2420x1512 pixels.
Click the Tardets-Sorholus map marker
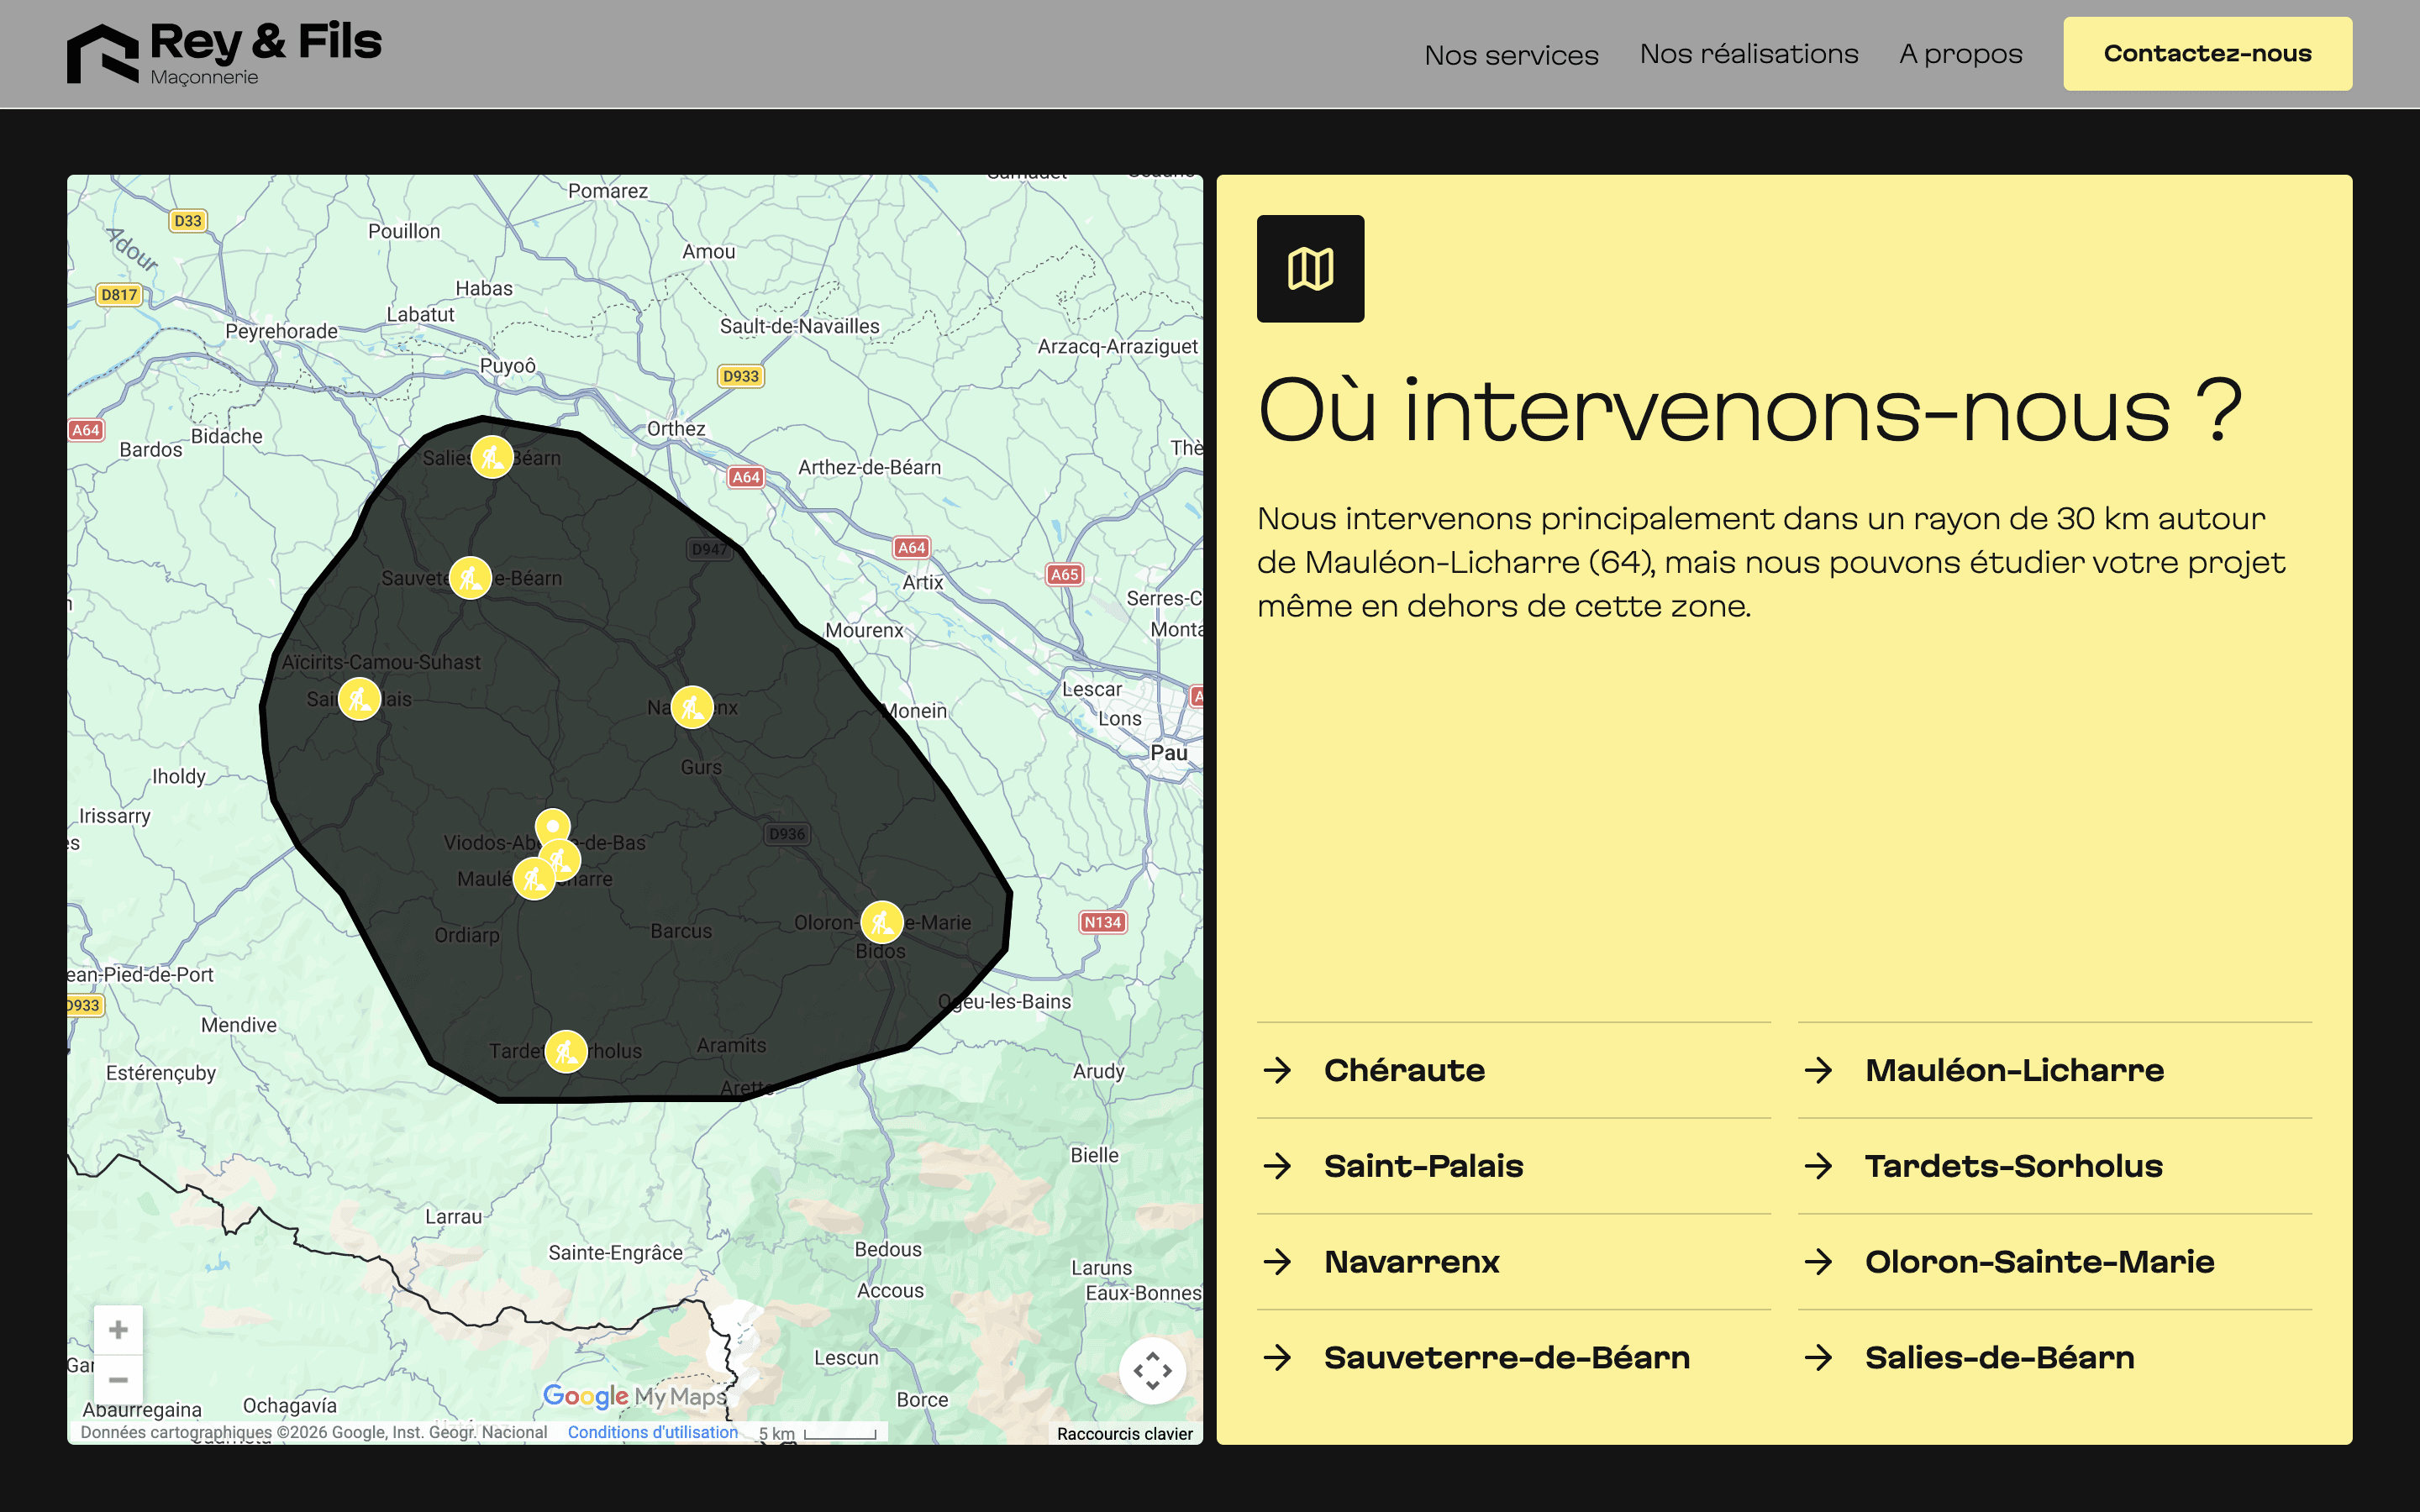click(566, 1051)
